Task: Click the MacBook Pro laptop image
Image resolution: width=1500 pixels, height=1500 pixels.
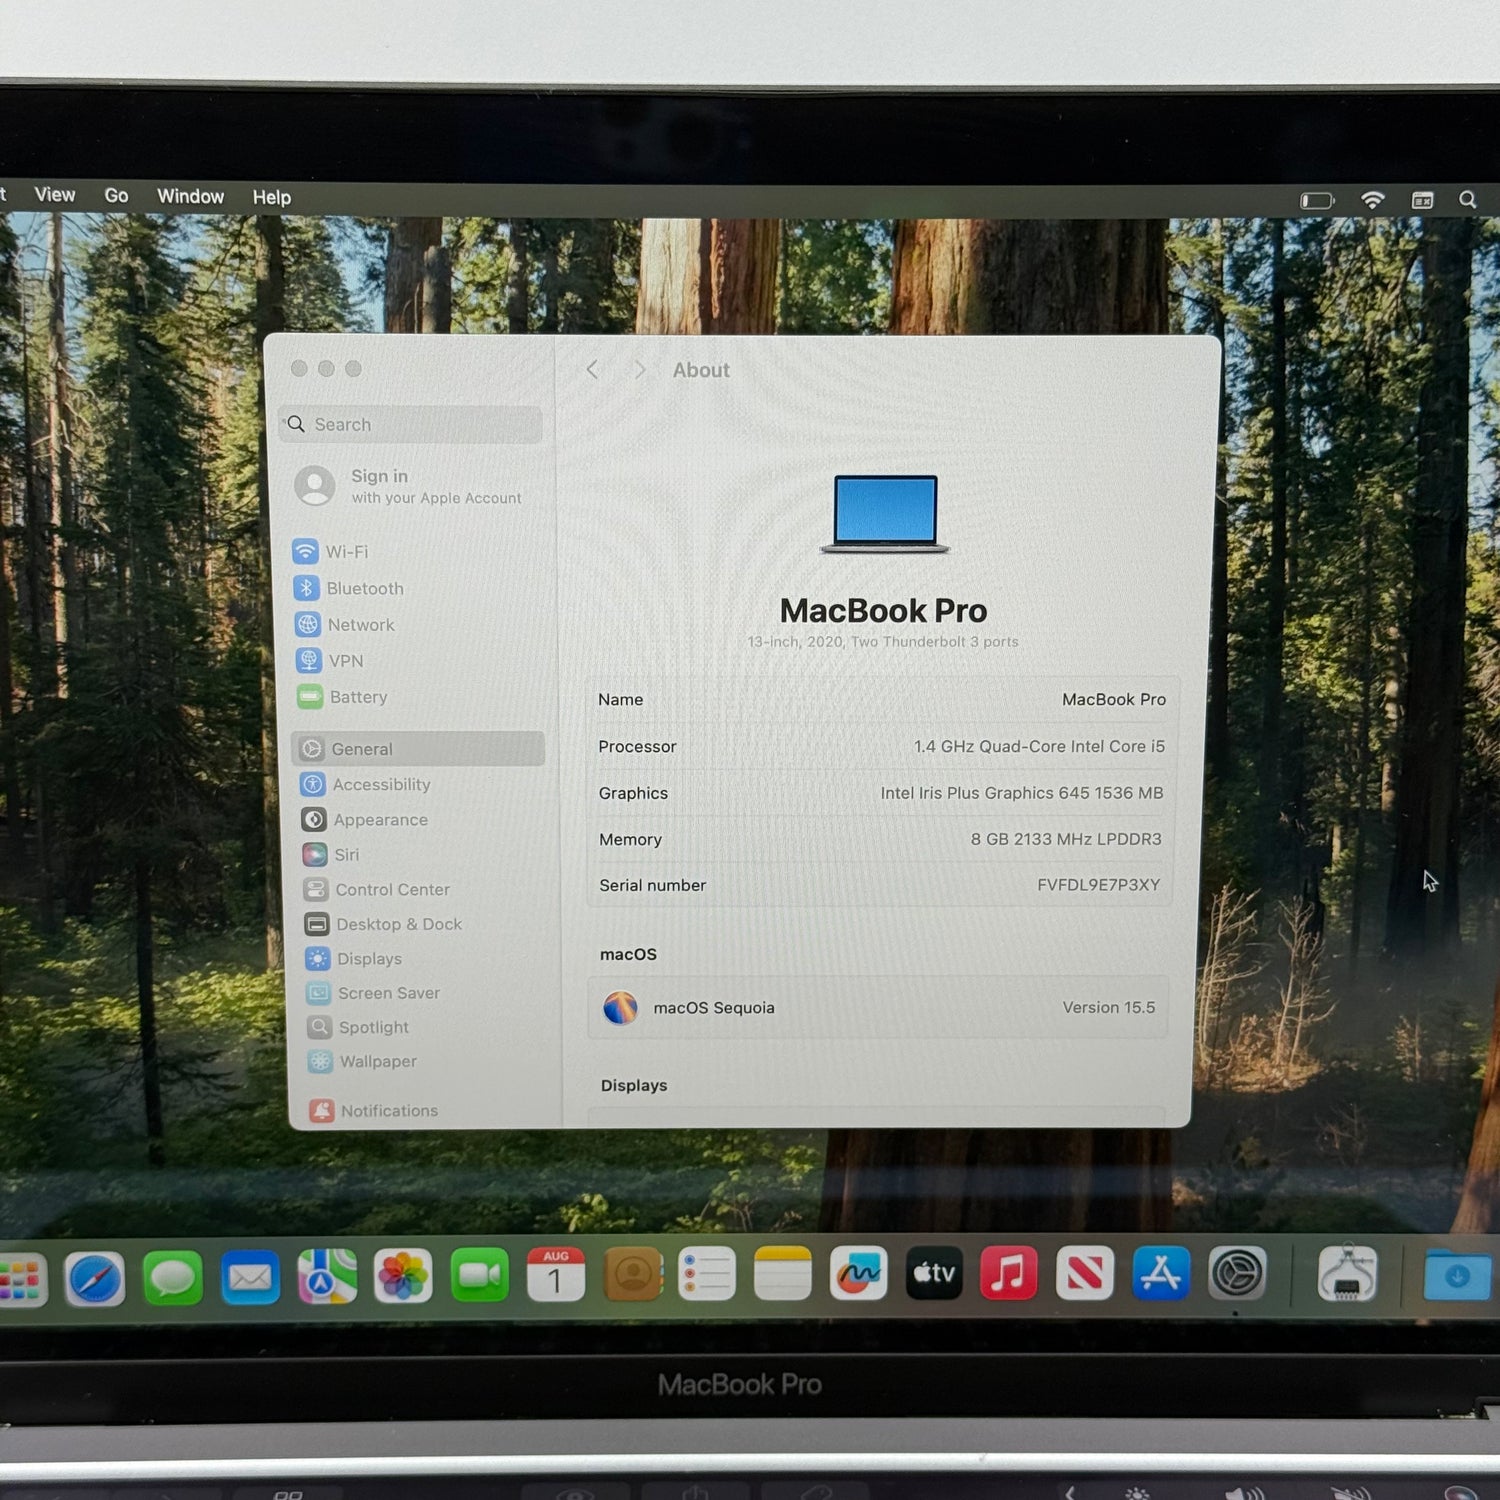Action: point(885,513)
